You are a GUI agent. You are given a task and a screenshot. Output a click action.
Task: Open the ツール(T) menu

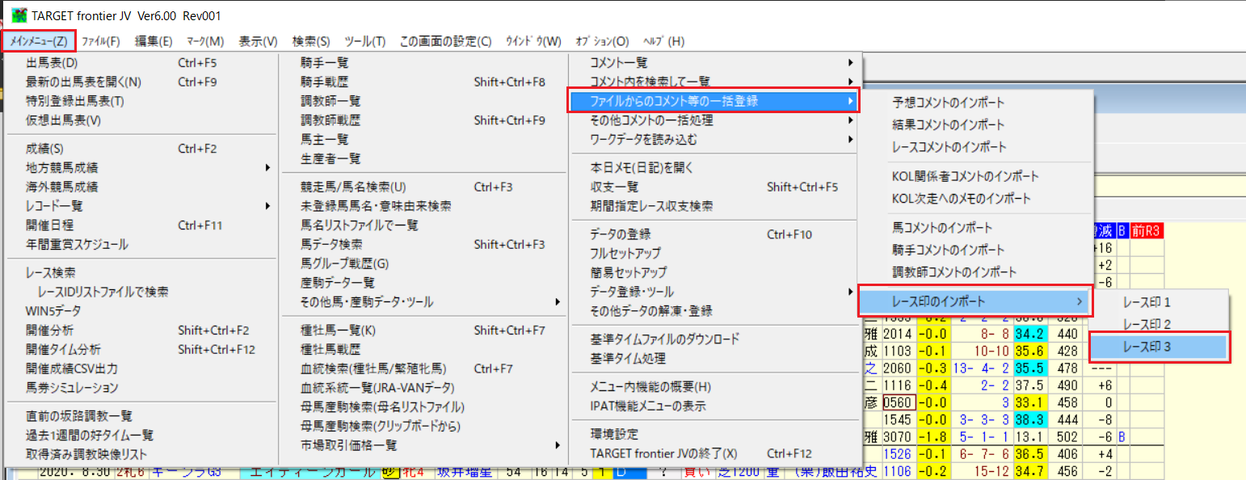tap(364, 41)
